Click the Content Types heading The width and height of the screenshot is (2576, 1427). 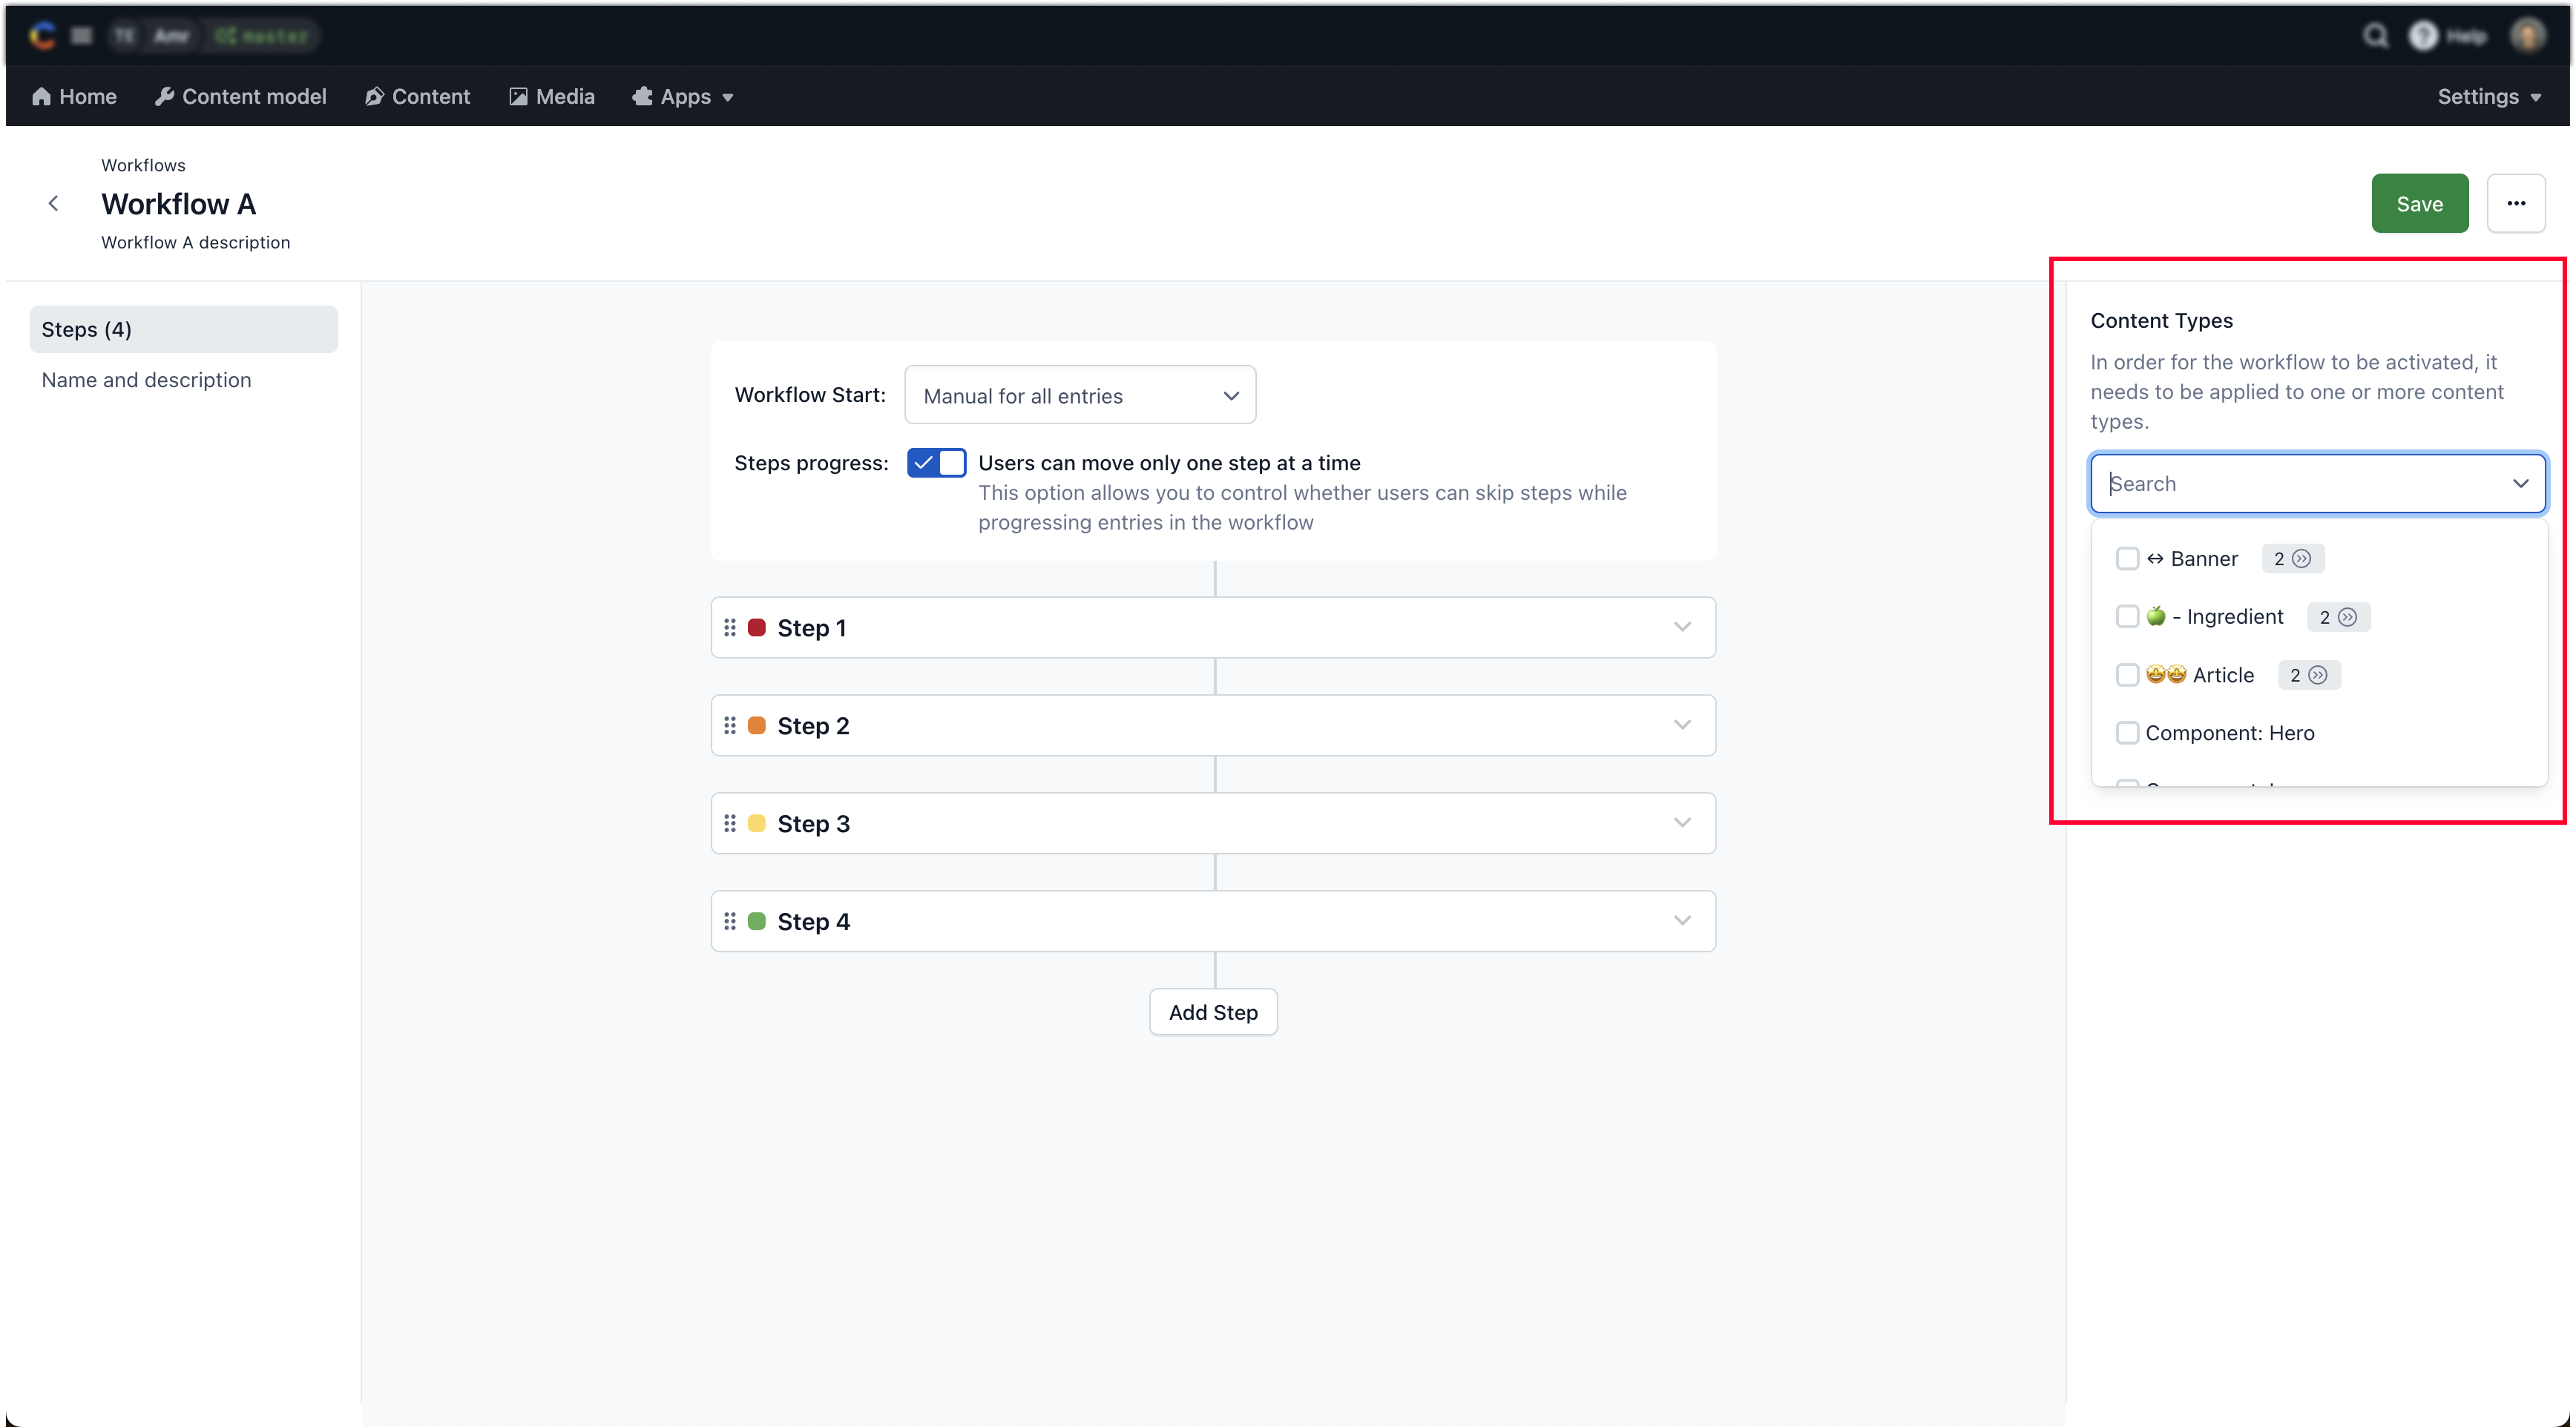tap(2161, 320)
